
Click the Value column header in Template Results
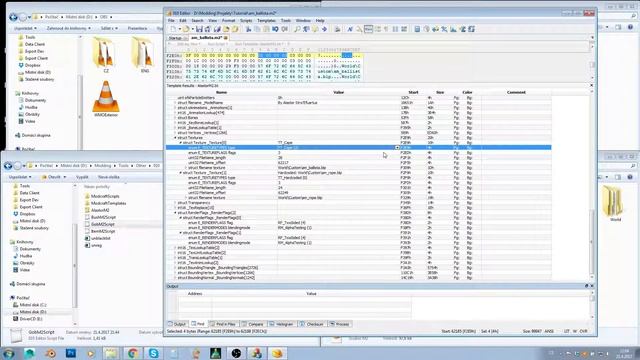click(339, 92)
